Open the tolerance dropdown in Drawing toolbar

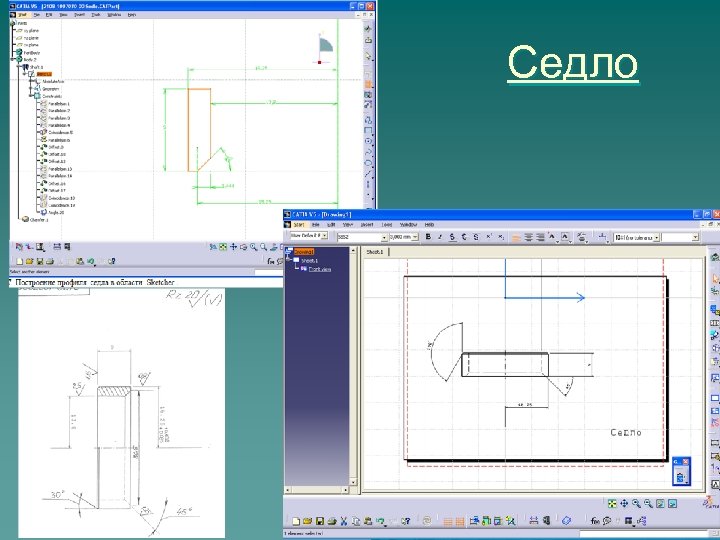tap(657, 237)
